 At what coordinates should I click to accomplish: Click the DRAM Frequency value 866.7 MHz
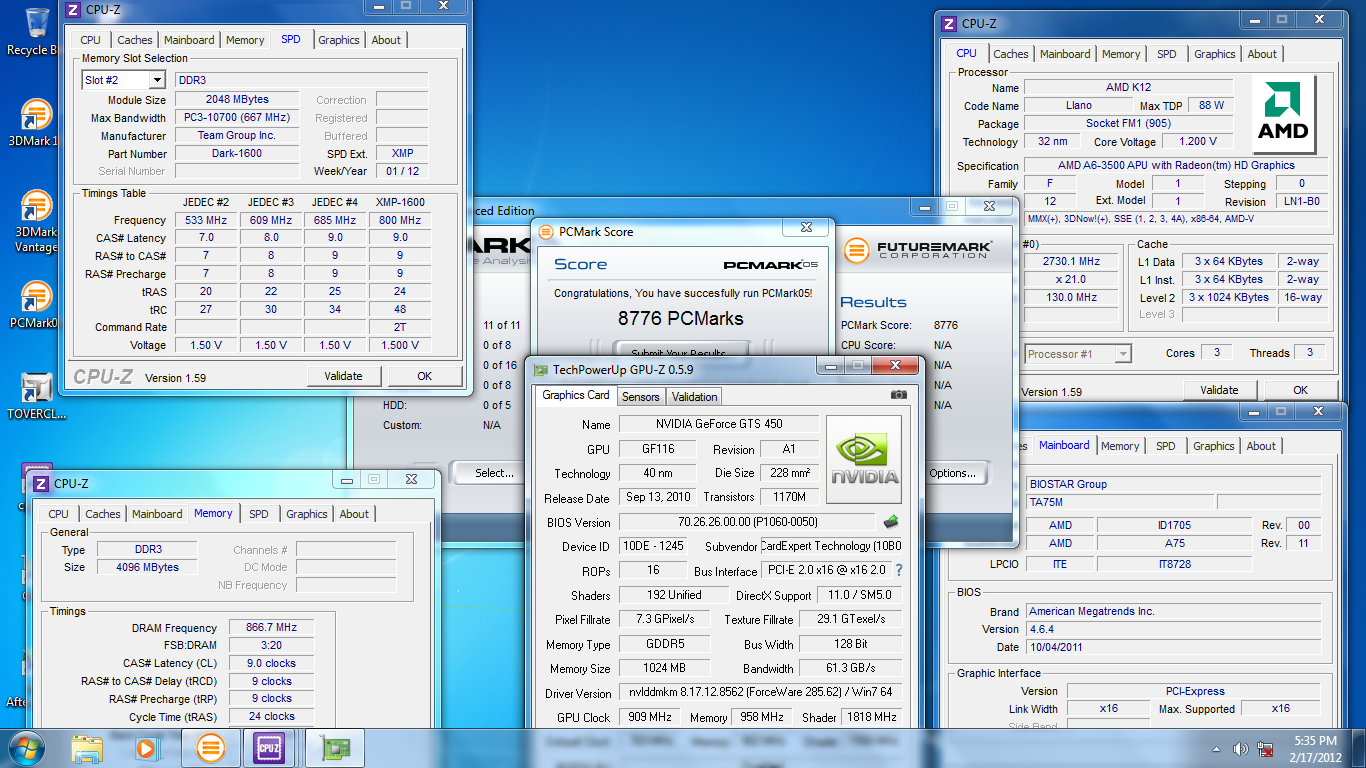pyautogui.click(x=271, y=628)
